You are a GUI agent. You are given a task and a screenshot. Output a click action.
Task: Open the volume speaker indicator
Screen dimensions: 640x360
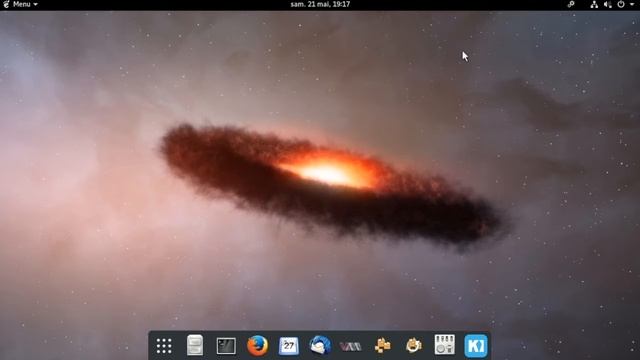point(608,4)
